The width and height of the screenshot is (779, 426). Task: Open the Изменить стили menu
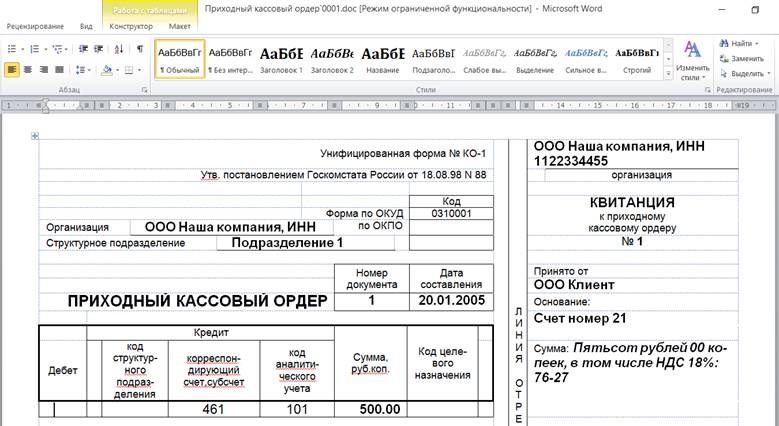(692, 61)
